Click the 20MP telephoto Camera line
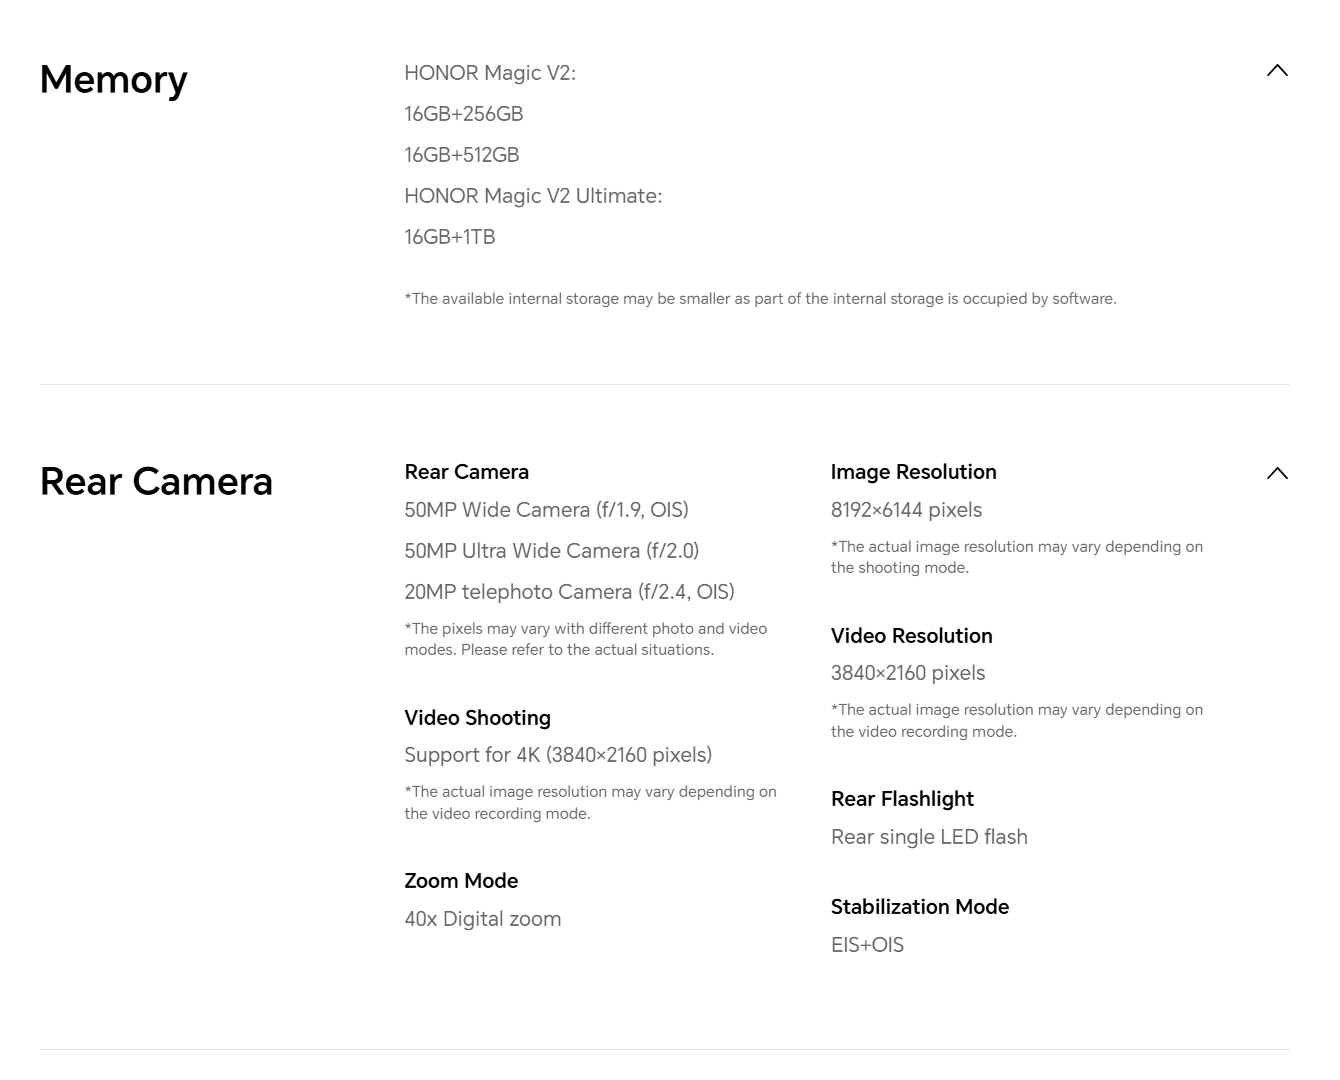1340x1080 pixels. (569, 592)
